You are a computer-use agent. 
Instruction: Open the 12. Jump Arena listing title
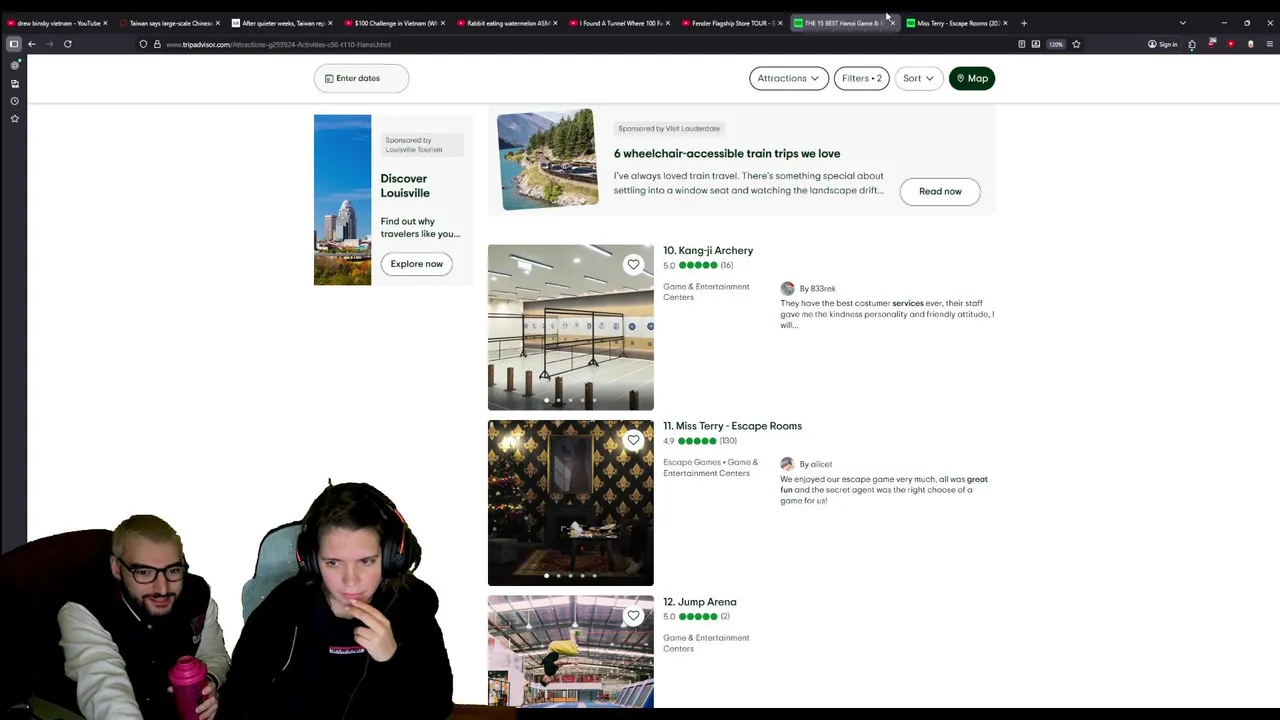(x=700, y=602)
